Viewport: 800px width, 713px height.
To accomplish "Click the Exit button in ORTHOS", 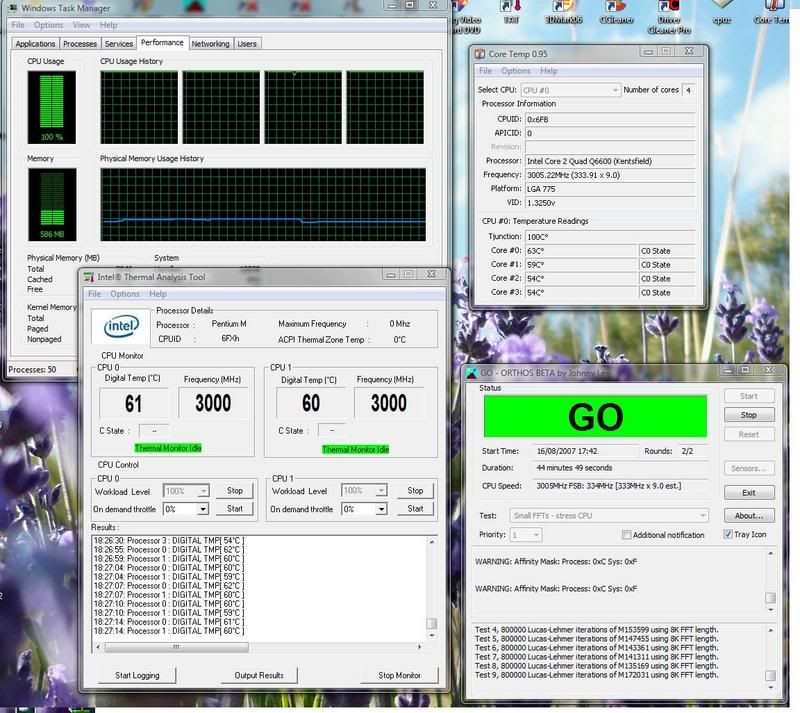I will [x=748, y=493].
